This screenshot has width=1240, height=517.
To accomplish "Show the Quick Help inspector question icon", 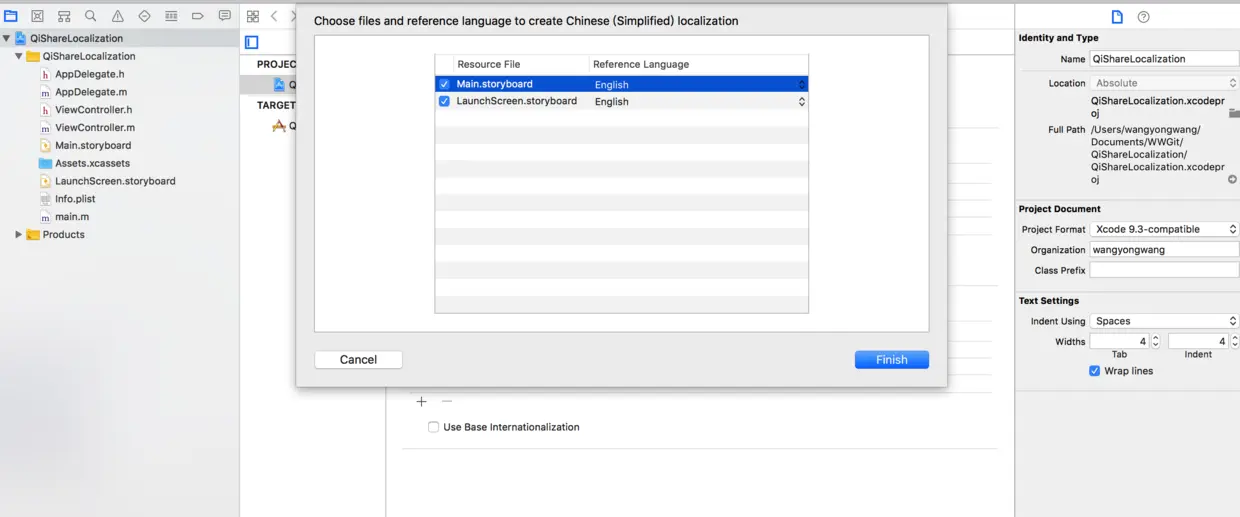I will (1144, 17).
